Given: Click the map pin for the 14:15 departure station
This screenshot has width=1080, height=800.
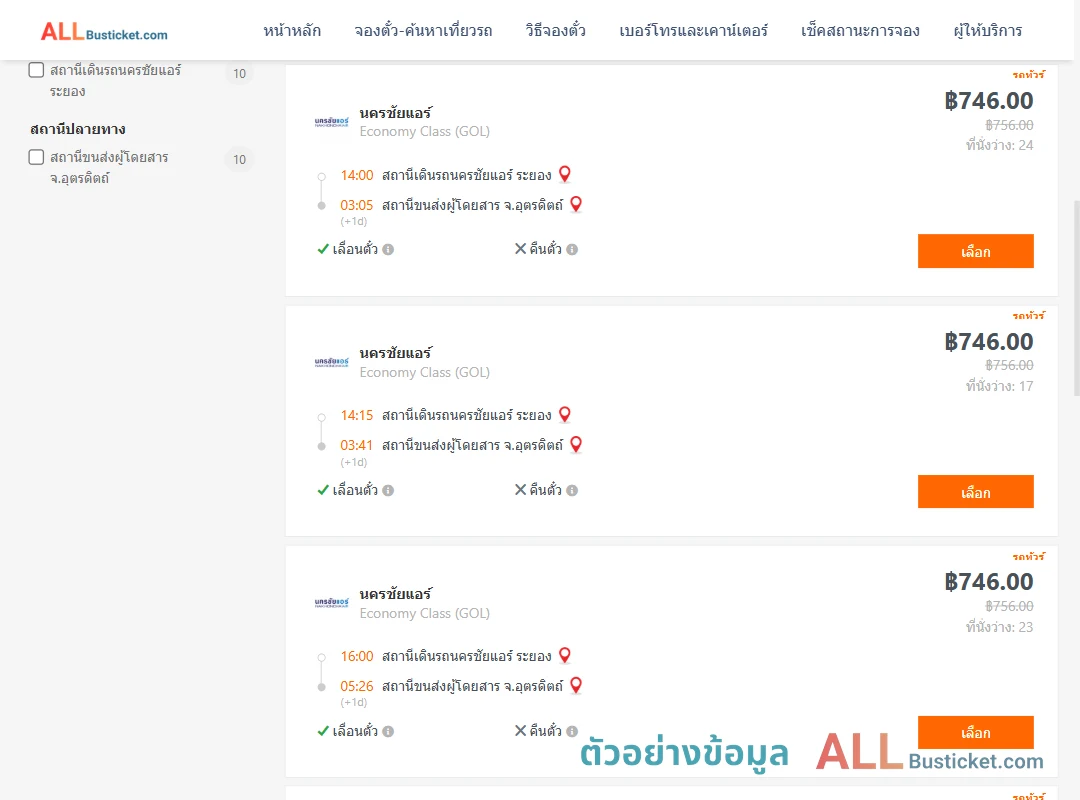Looking at the screenshot, I should [565, 415].
